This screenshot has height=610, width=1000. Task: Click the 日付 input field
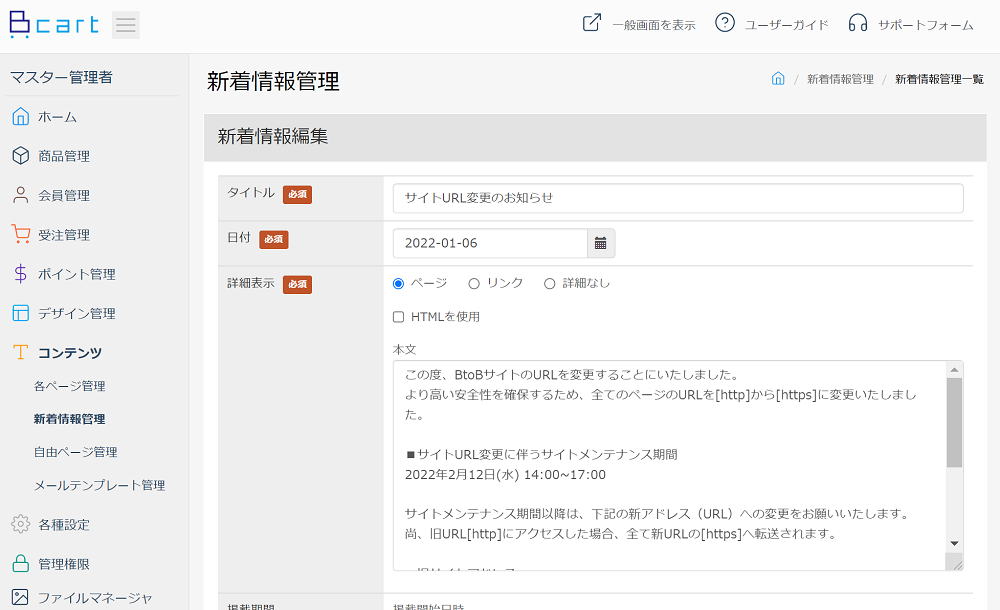490,243
